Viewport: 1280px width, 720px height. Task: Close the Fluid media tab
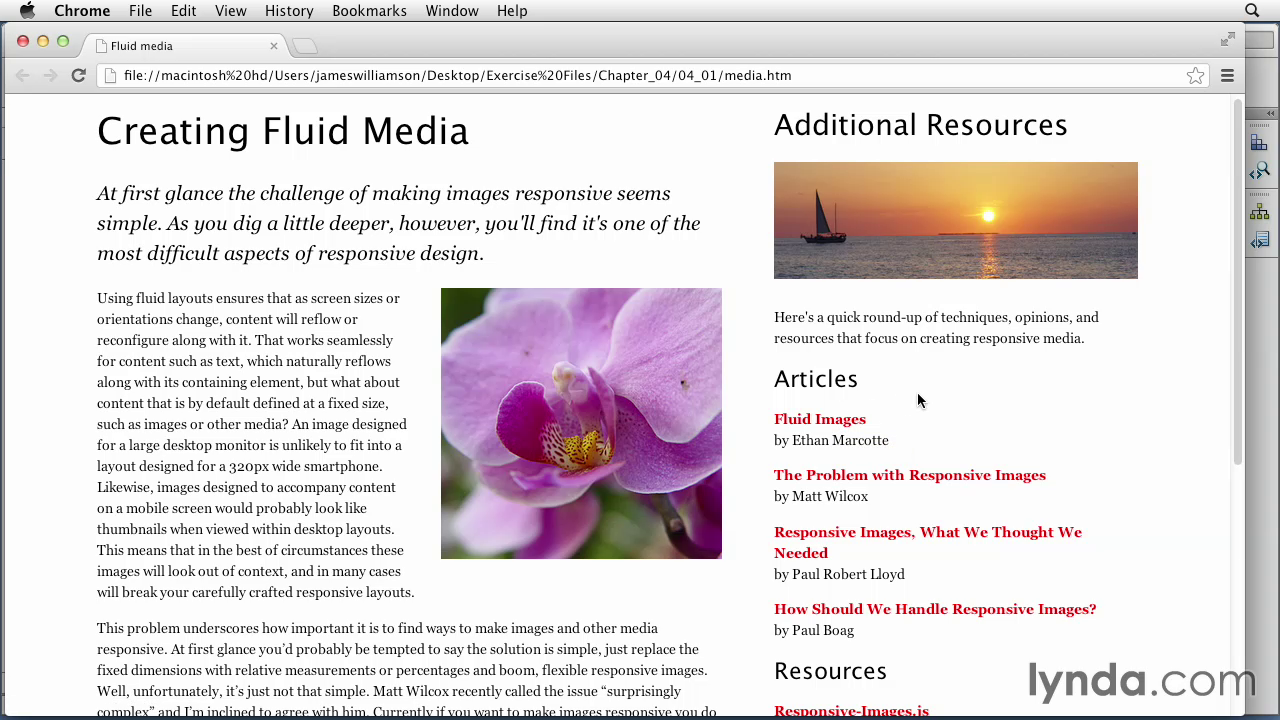[x=273, y=46]
